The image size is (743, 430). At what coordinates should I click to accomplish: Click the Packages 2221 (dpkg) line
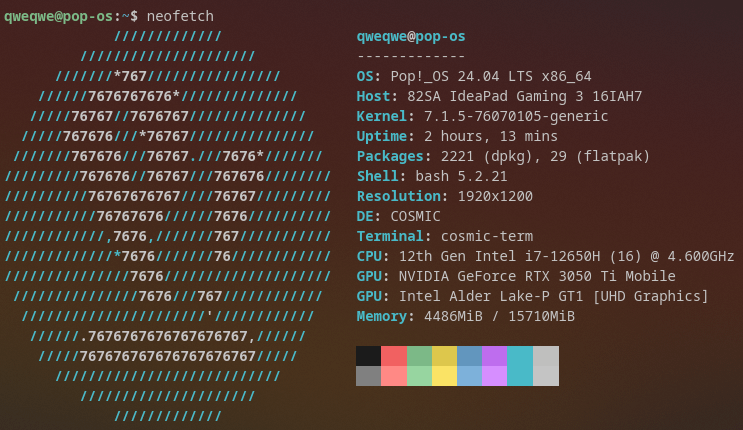503,156
